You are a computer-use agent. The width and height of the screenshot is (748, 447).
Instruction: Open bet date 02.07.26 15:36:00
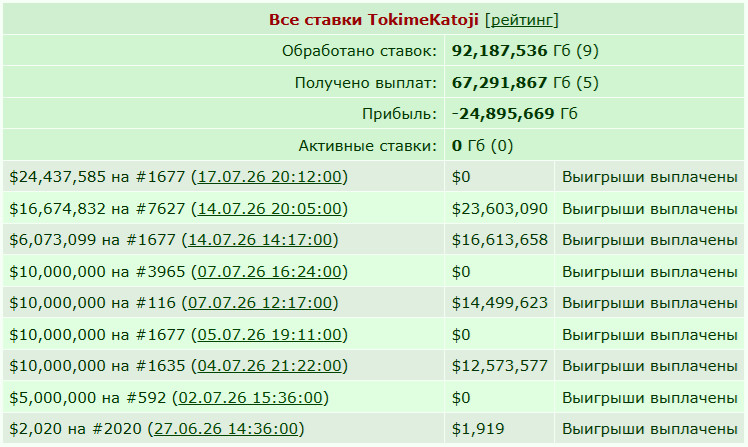(x=250, y=397)
